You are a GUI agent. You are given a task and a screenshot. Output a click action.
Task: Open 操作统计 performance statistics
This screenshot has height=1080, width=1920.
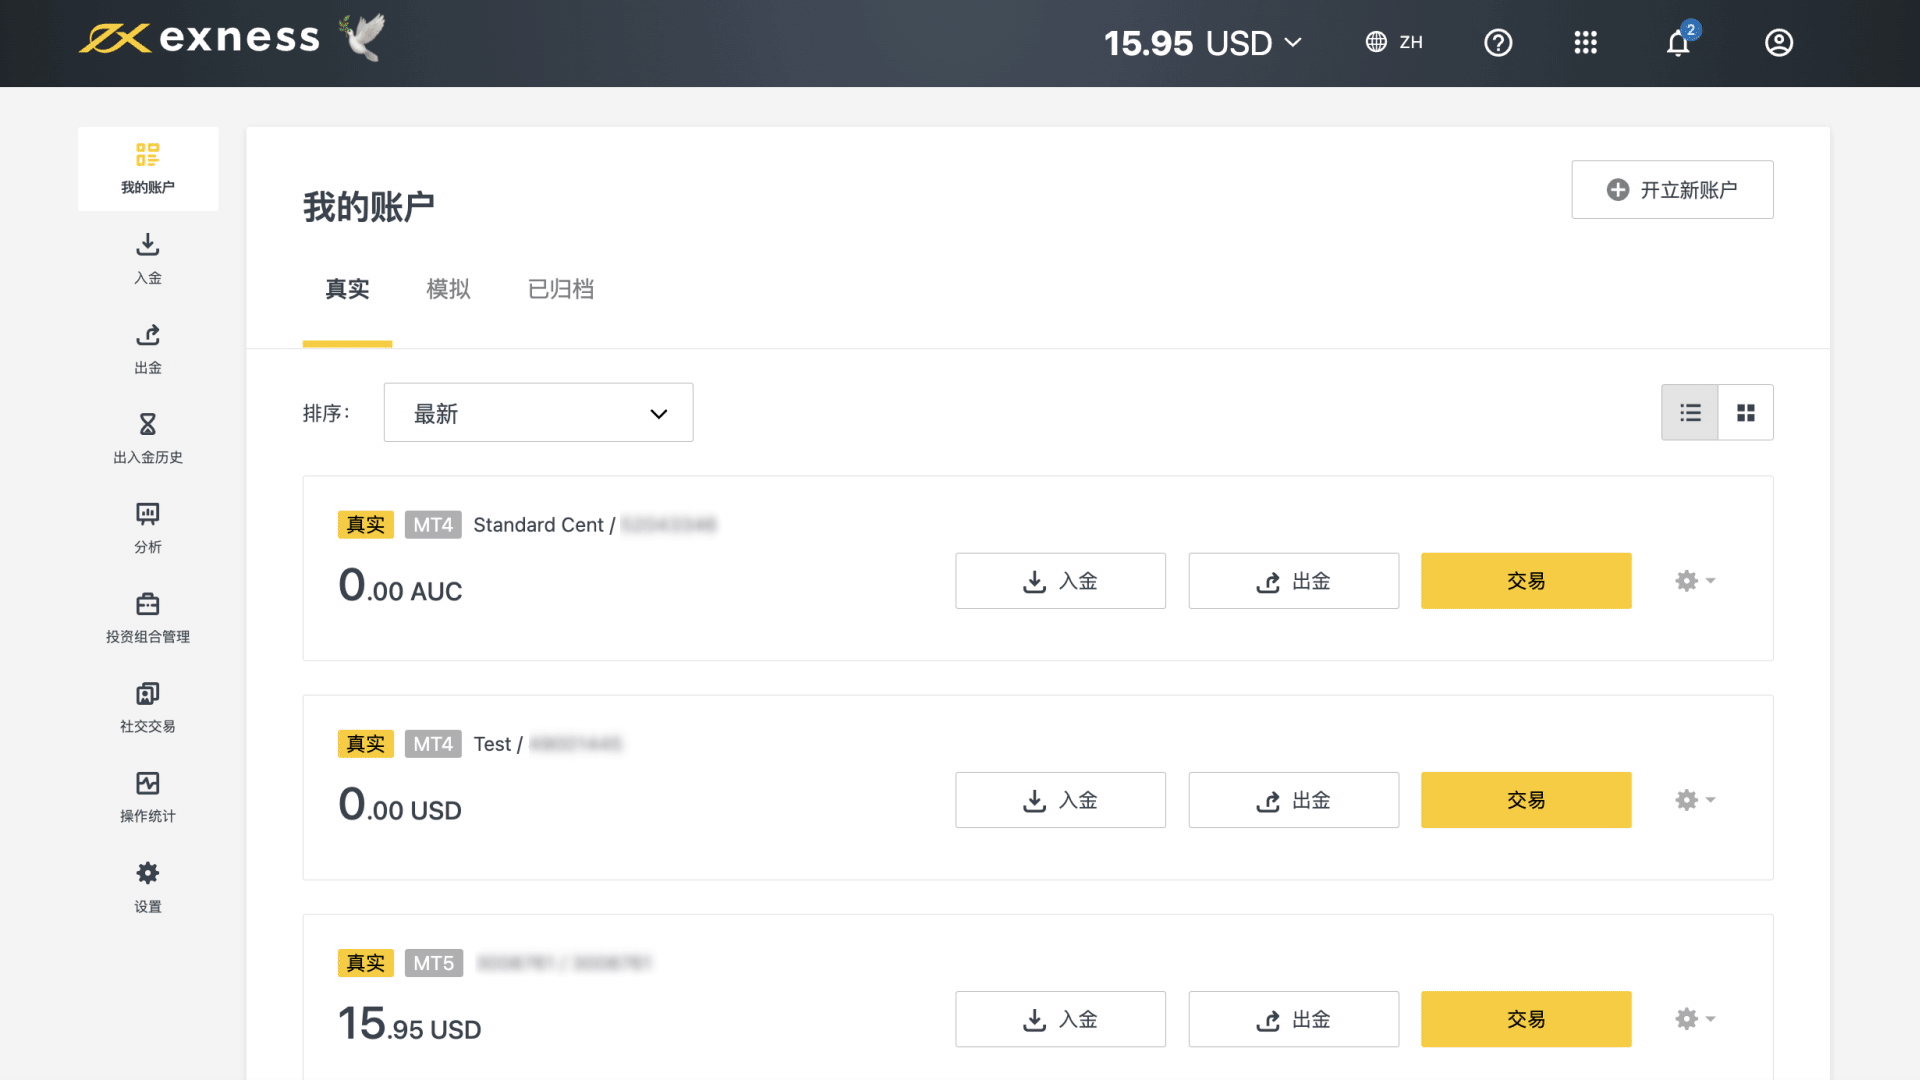tap(148, 797)
